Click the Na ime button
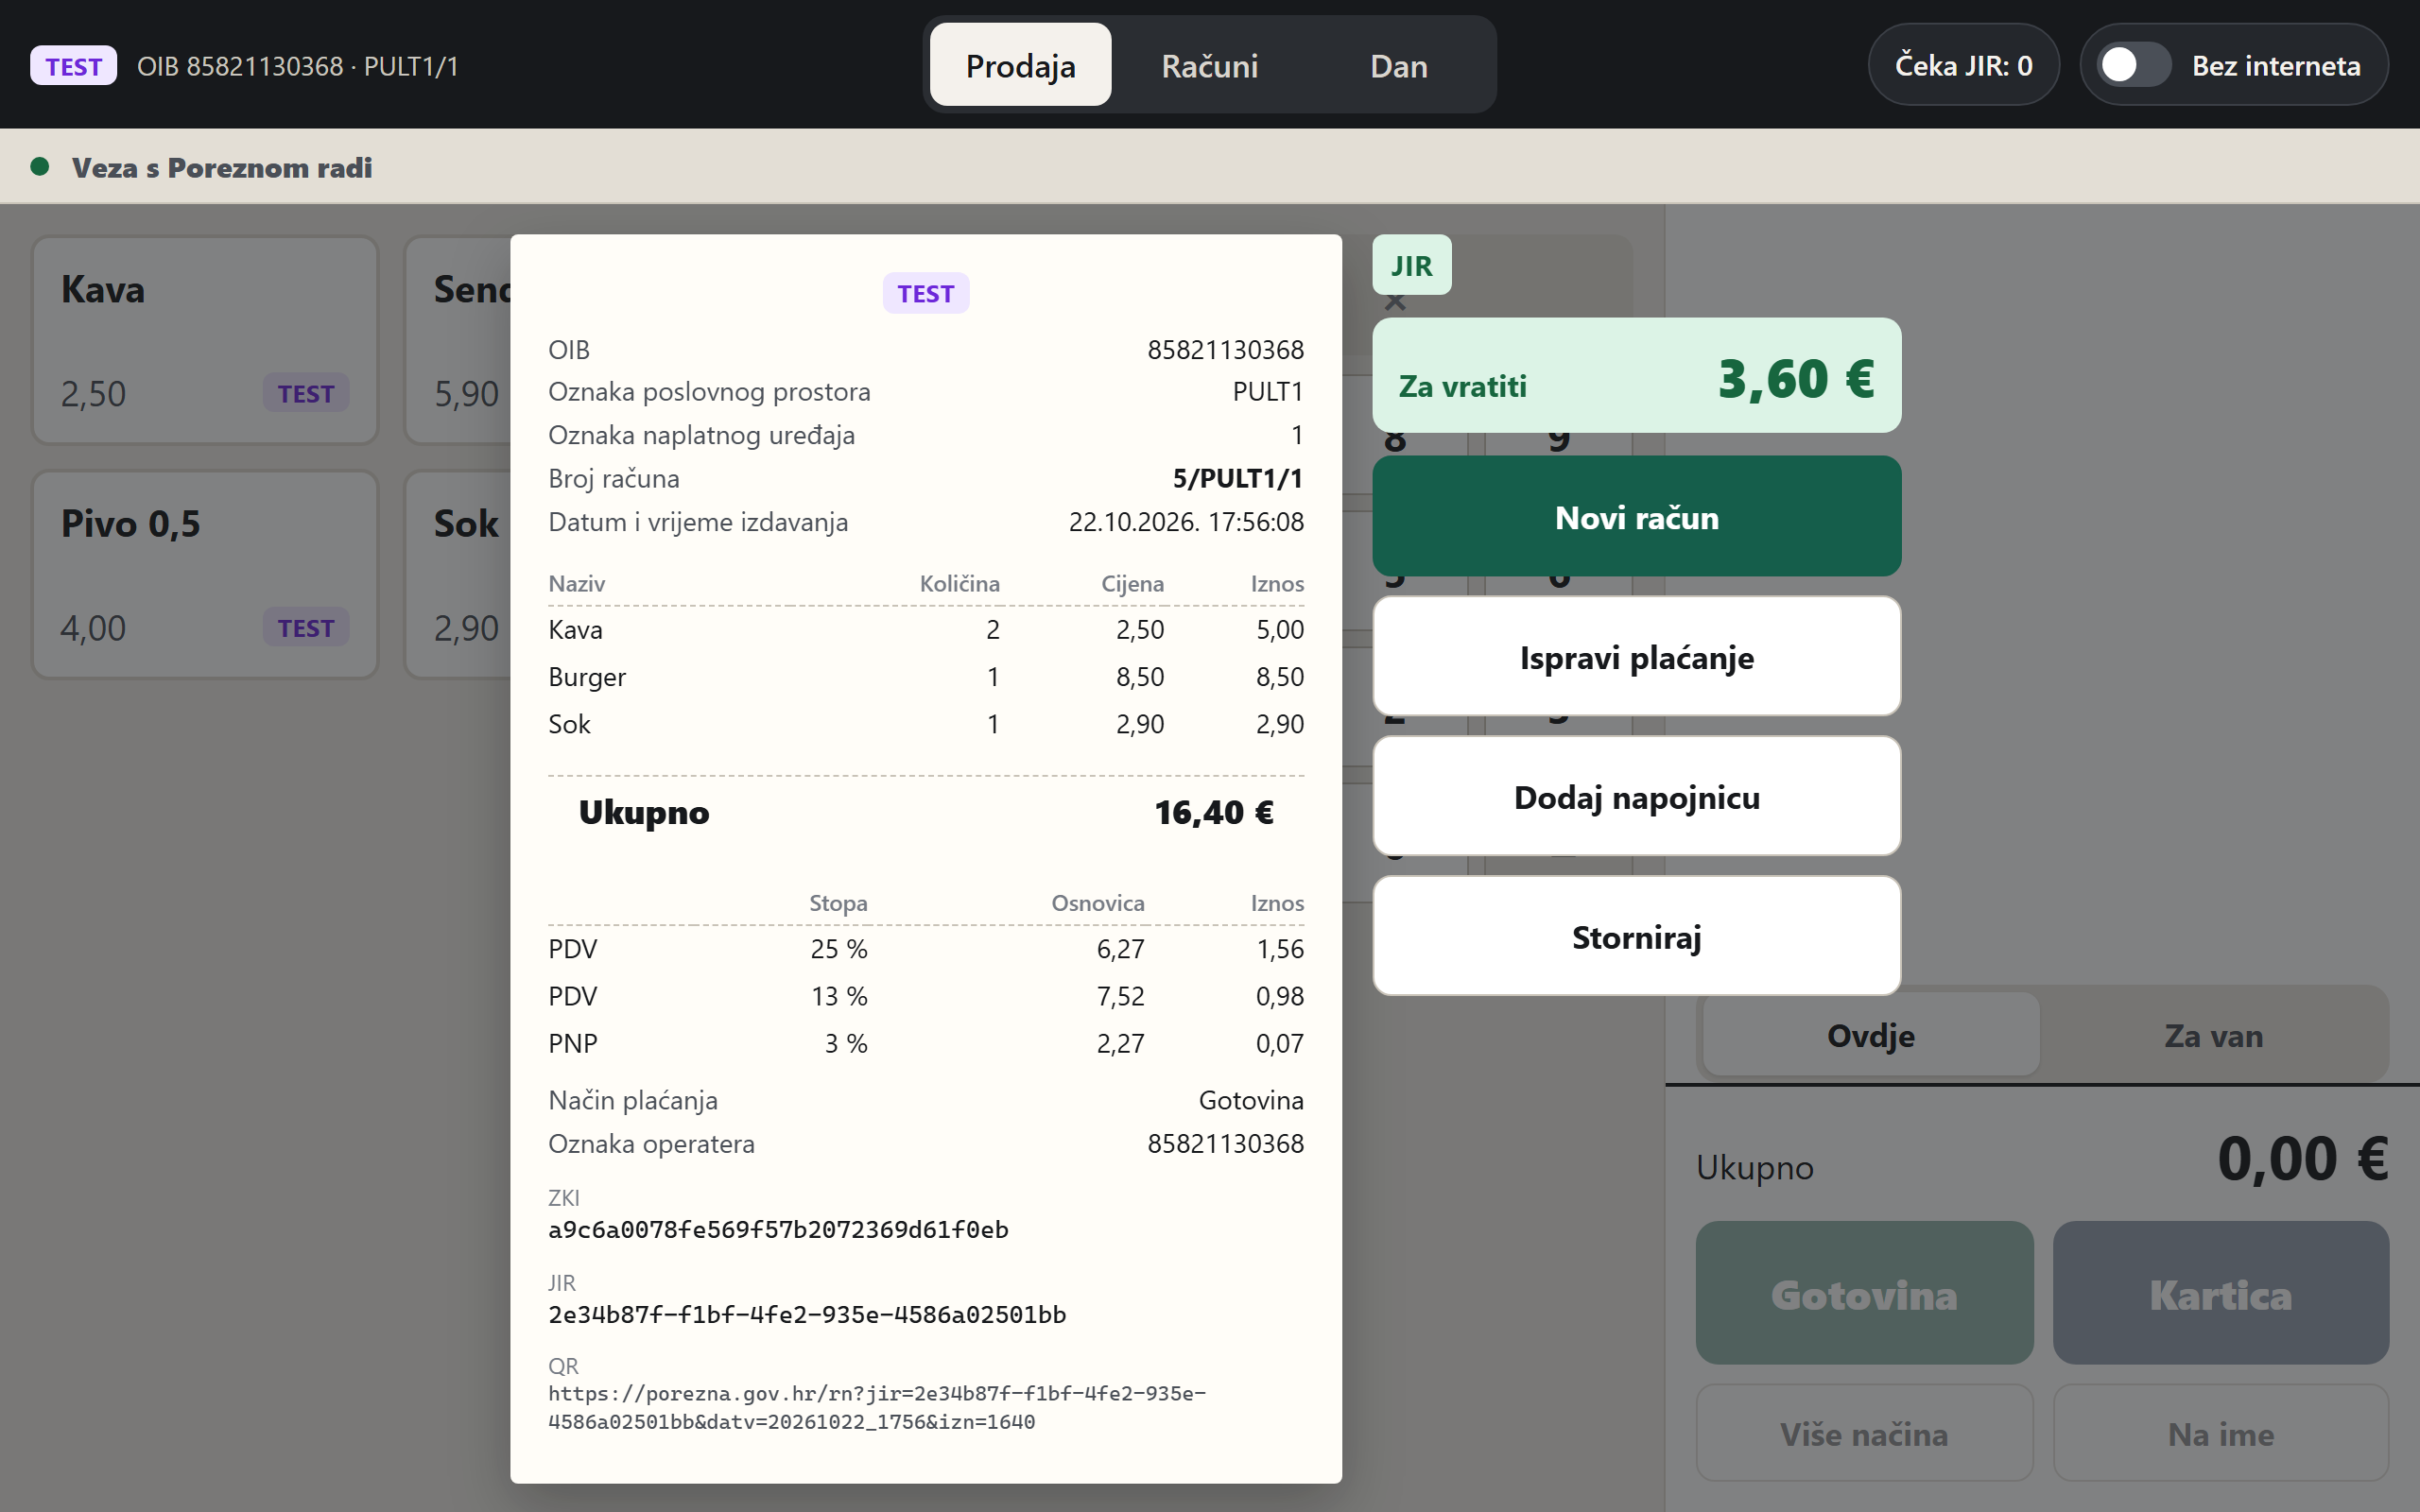This screenshot has height=1512, width=2420. click(x=2220, y=1433)
